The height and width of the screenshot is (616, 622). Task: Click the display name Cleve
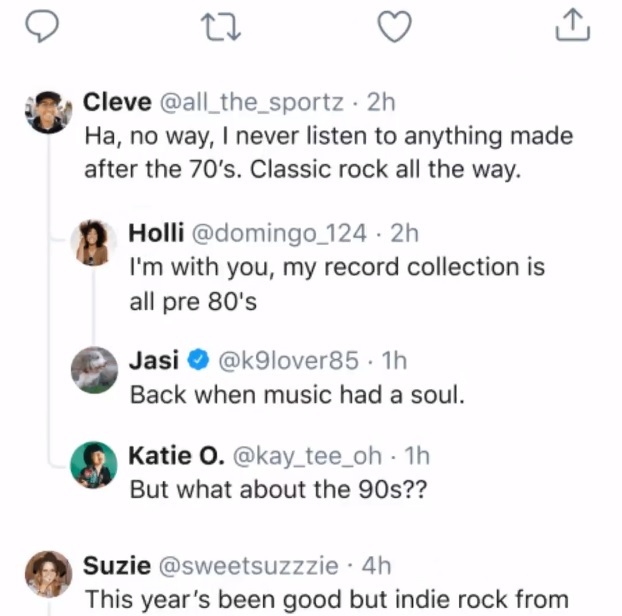tap(115, 102)
